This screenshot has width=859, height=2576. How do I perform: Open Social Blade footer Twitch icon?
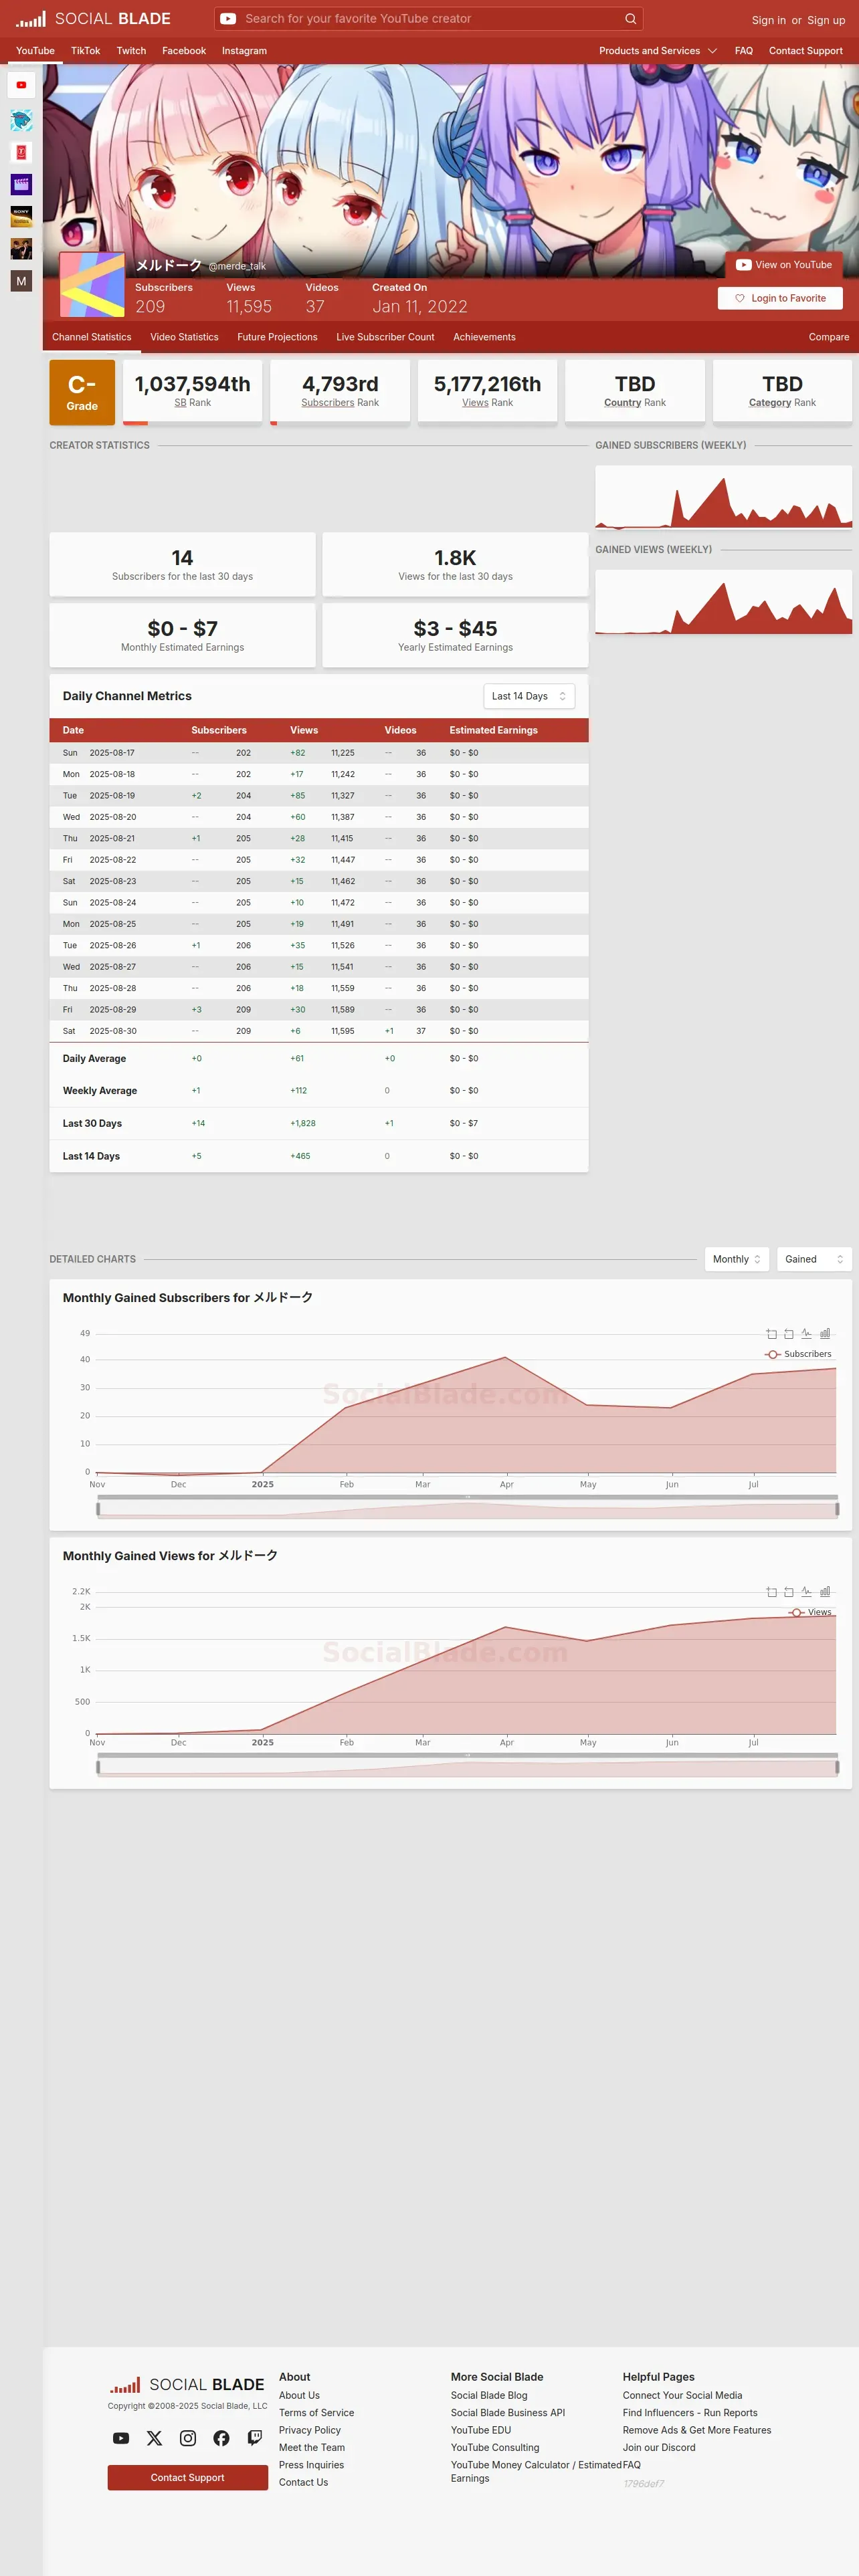click(x=255, y=2437)
